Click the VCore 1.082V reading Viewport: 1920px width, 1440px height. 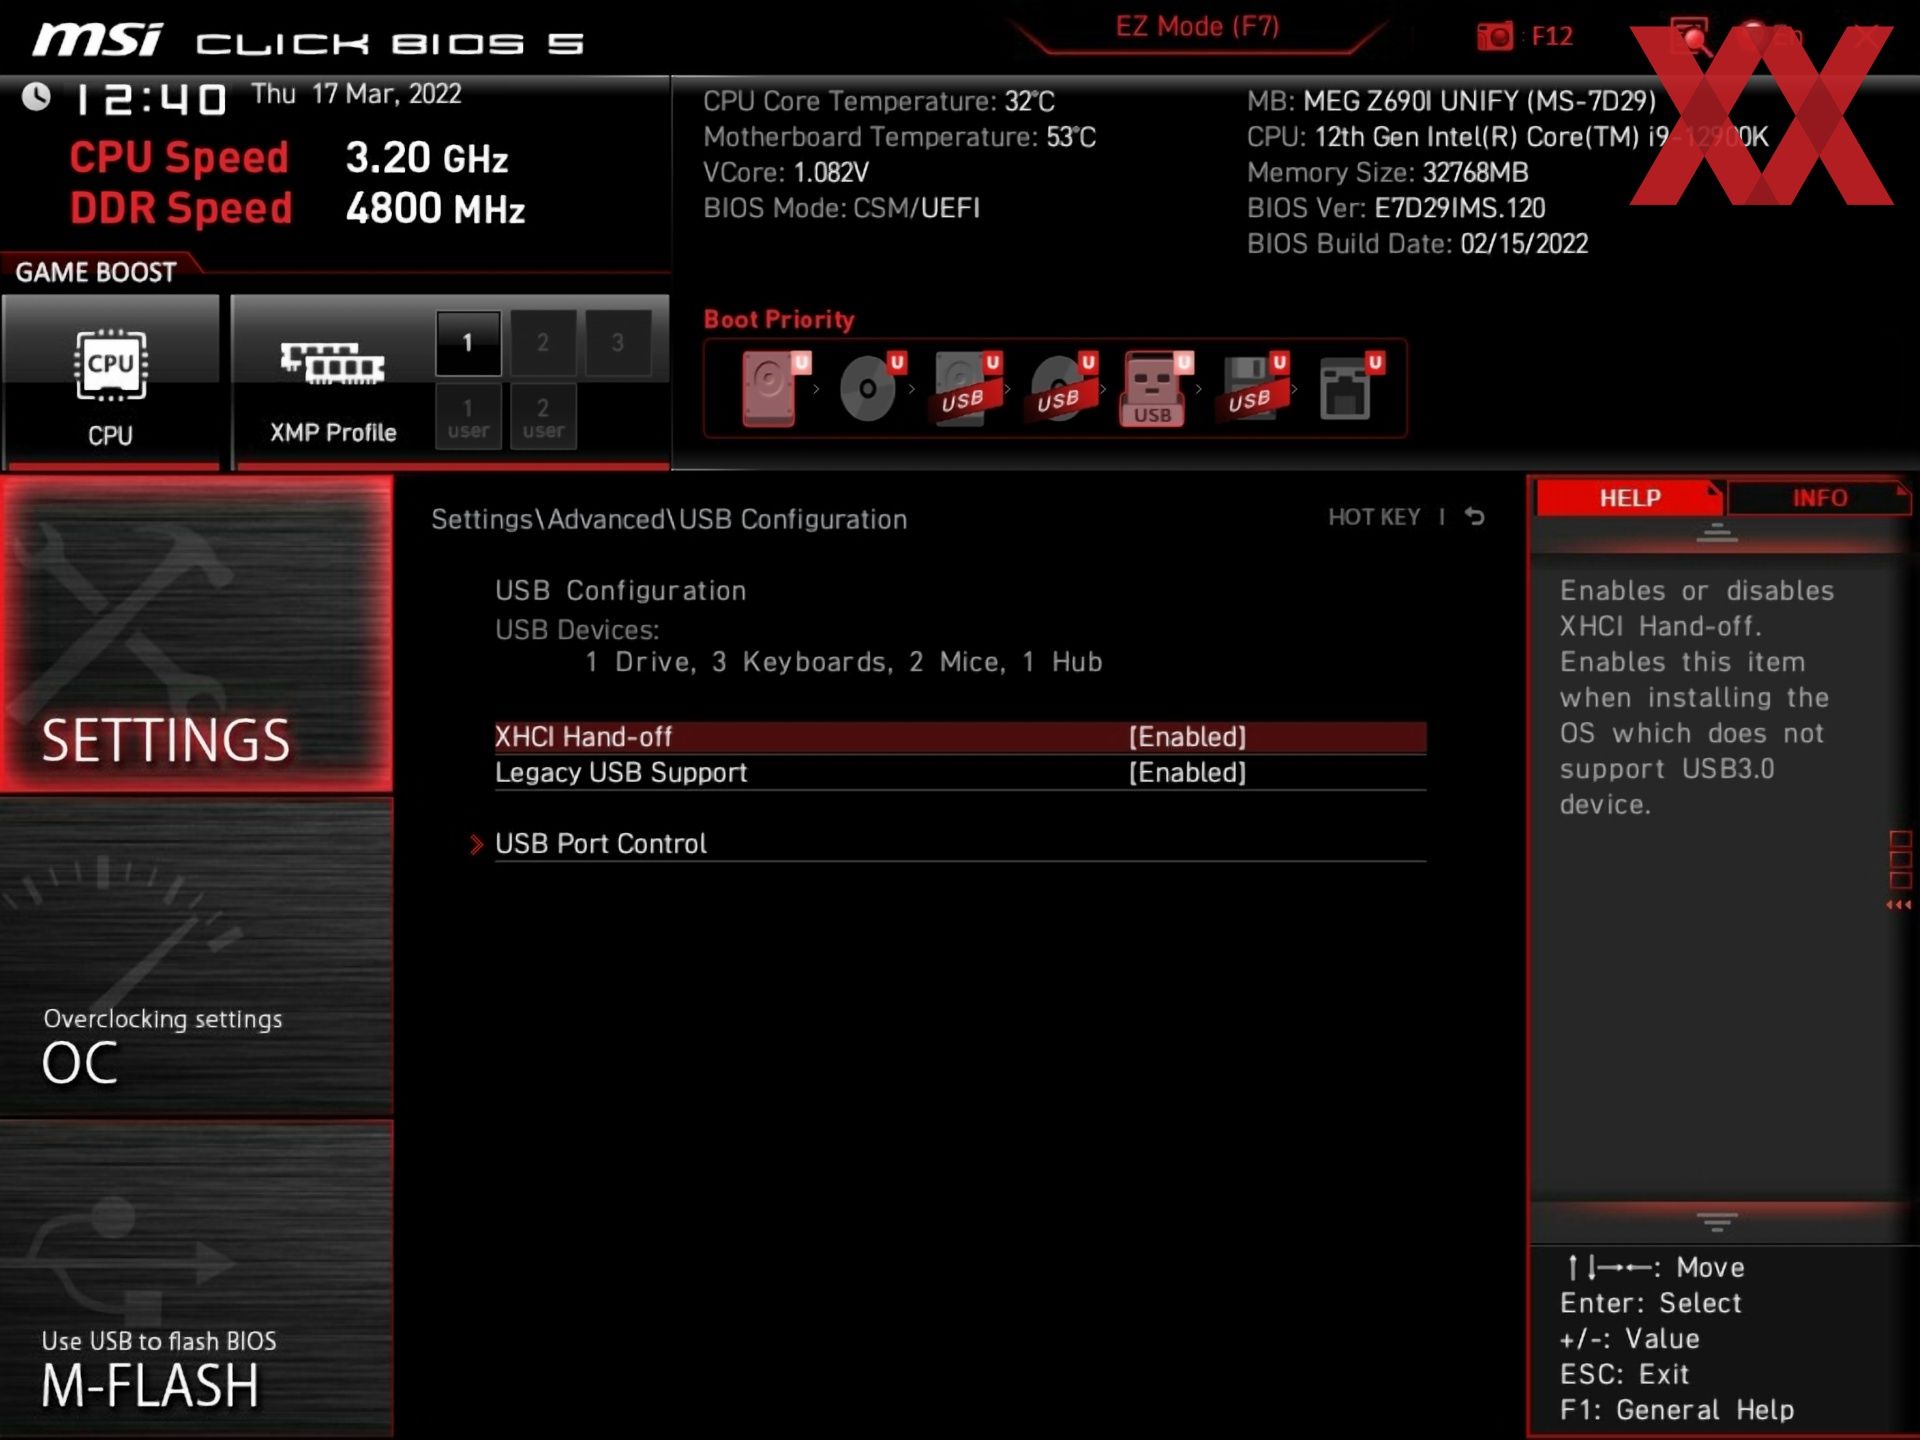pos(786,173)
